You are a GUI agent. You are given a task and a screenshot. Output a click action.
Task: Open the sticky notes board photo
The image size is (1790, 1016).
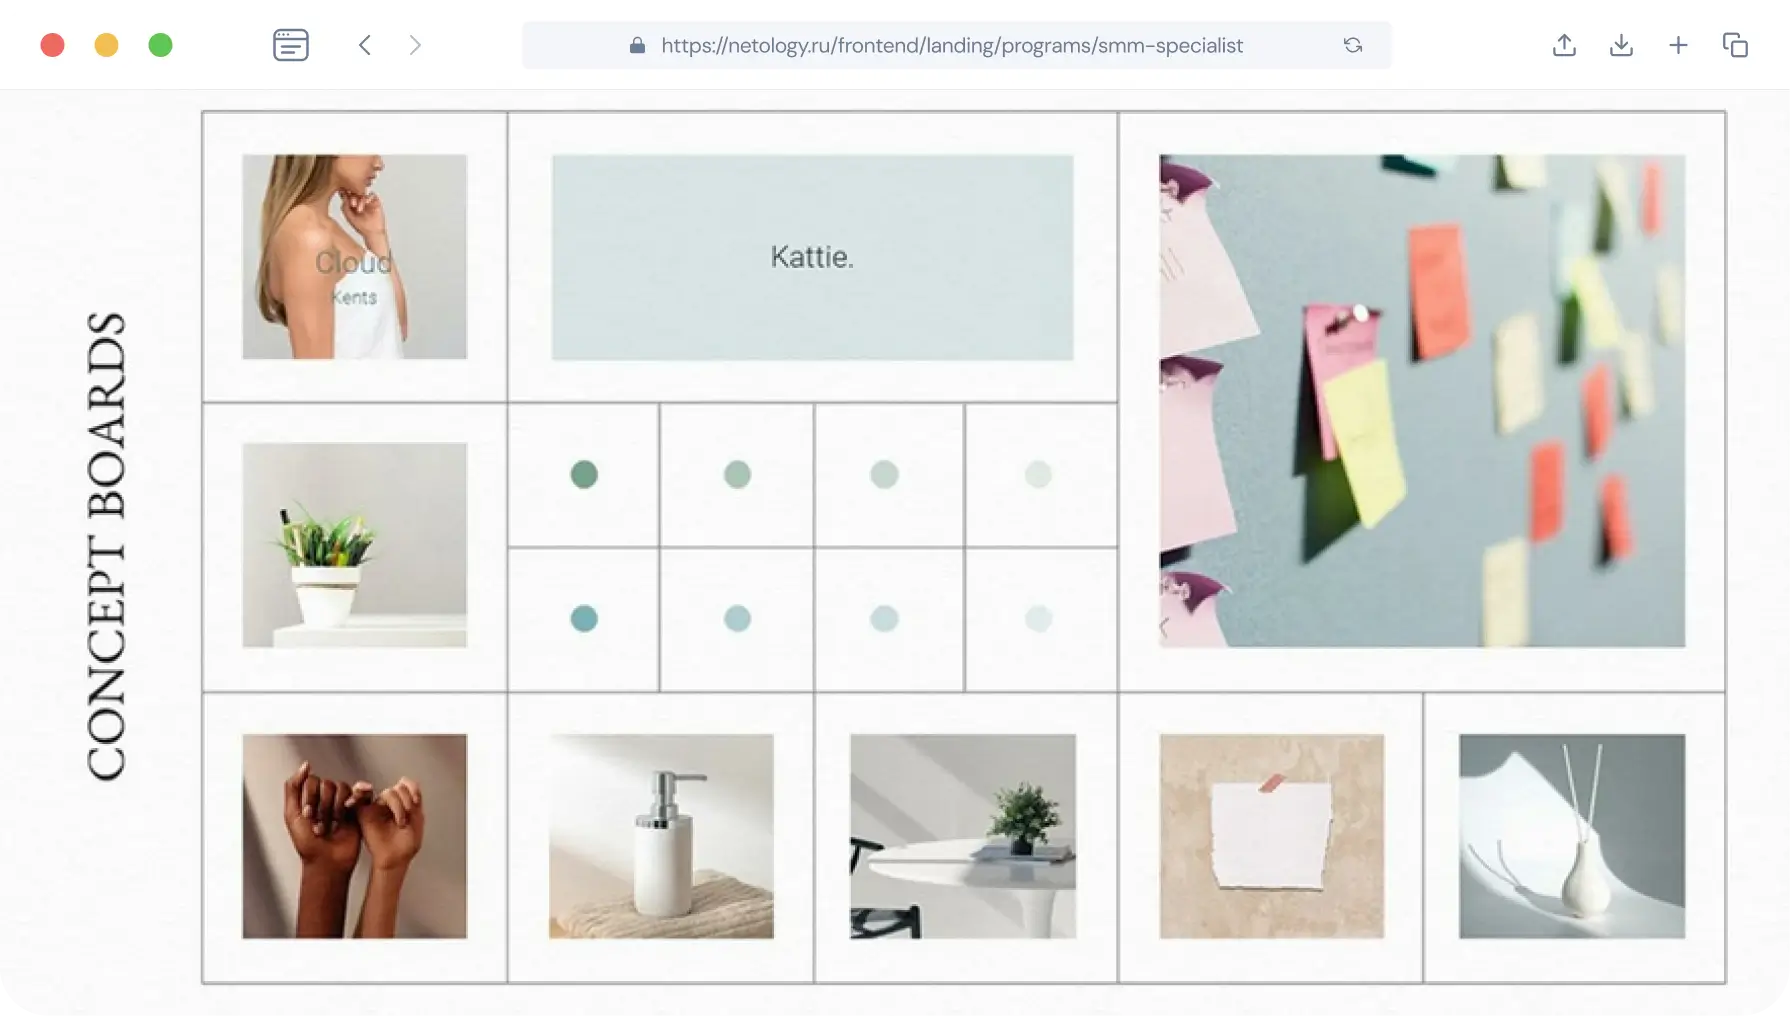point(1421,400)
